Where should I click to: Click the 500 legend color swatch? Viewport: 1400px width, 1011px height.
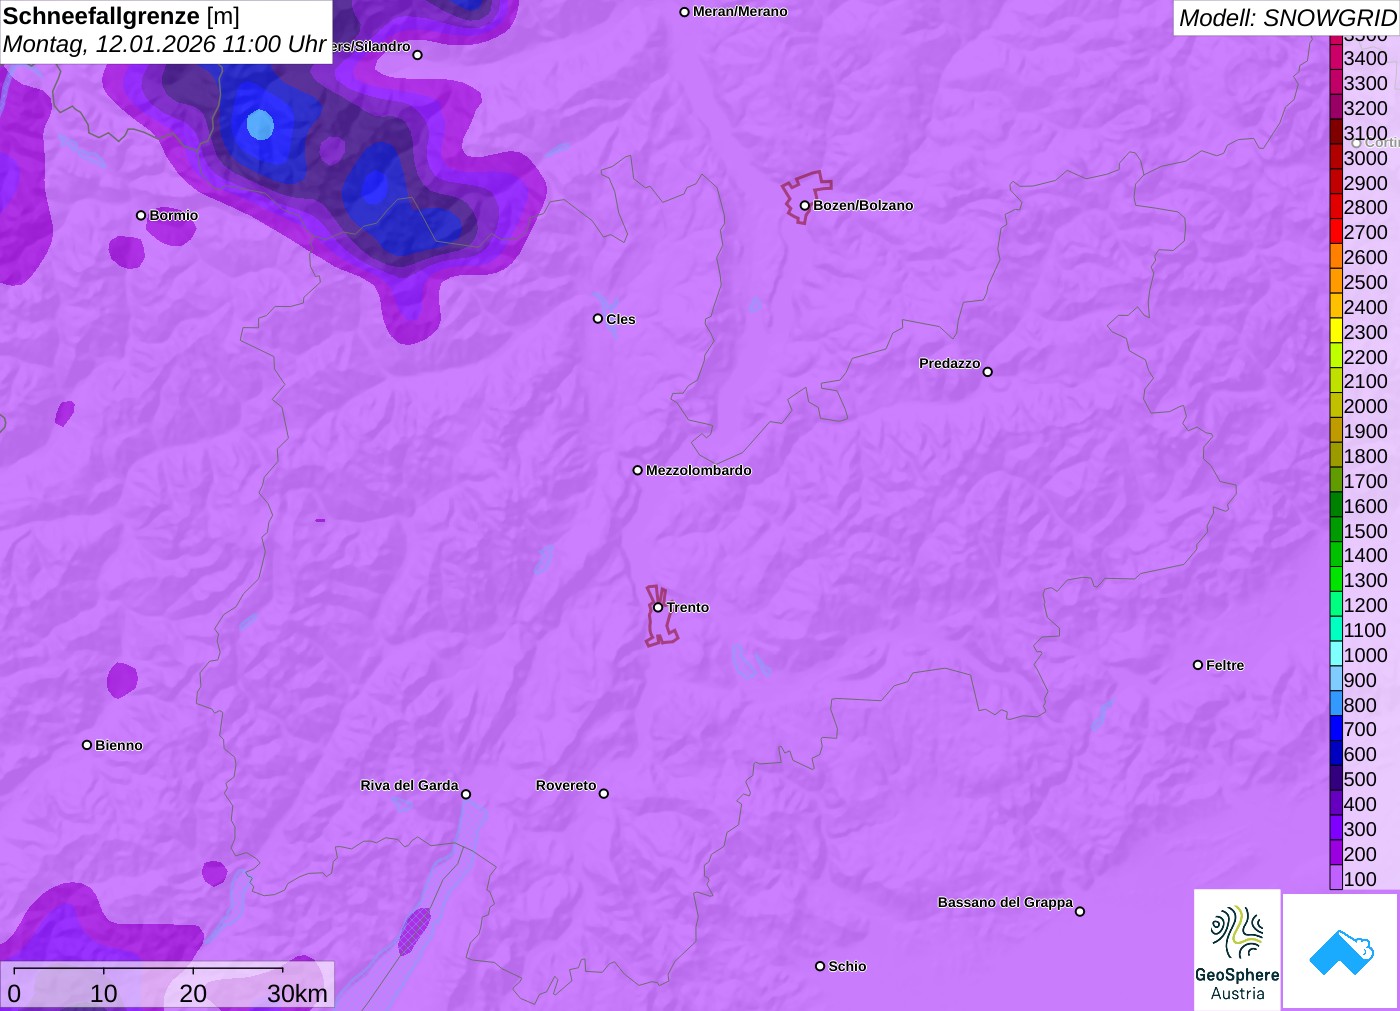coord(1336,778)
